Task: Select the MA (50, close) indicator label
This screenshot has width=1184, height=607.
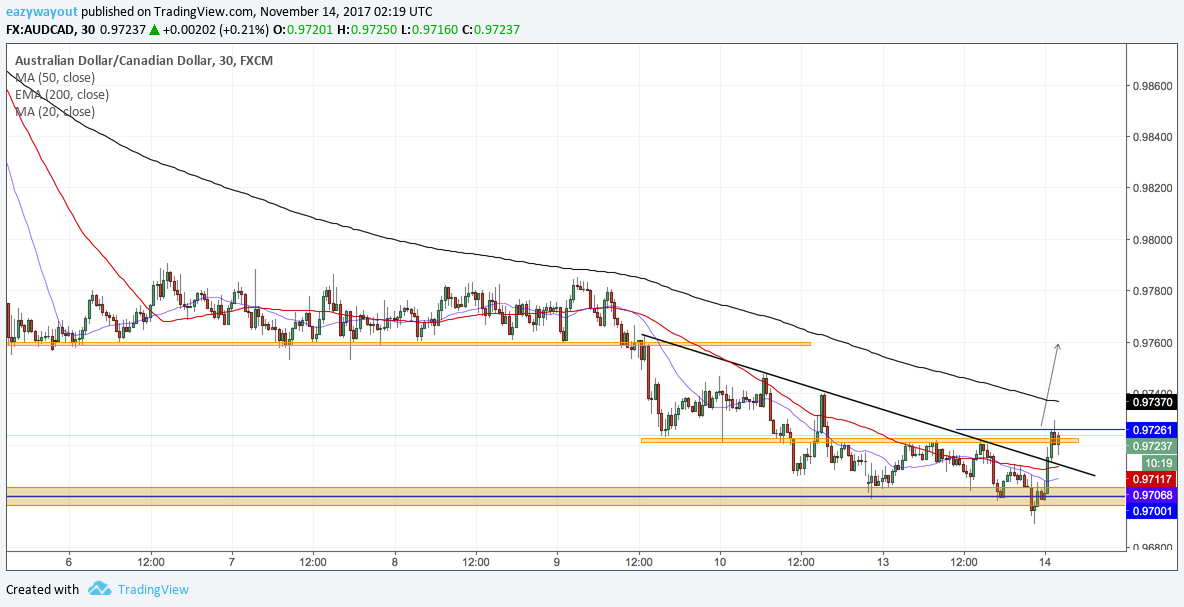Action: click(x=55, y=78)
